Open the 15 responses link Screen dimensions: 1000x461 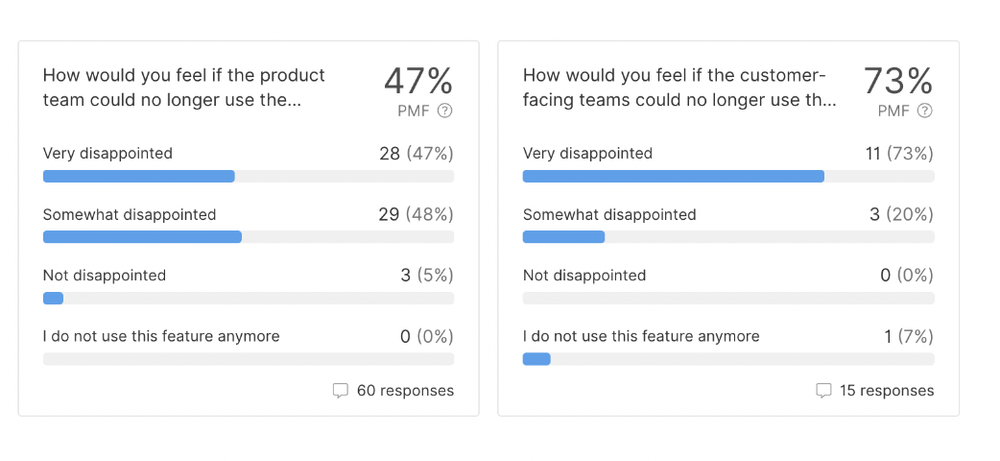pos(887,391)
